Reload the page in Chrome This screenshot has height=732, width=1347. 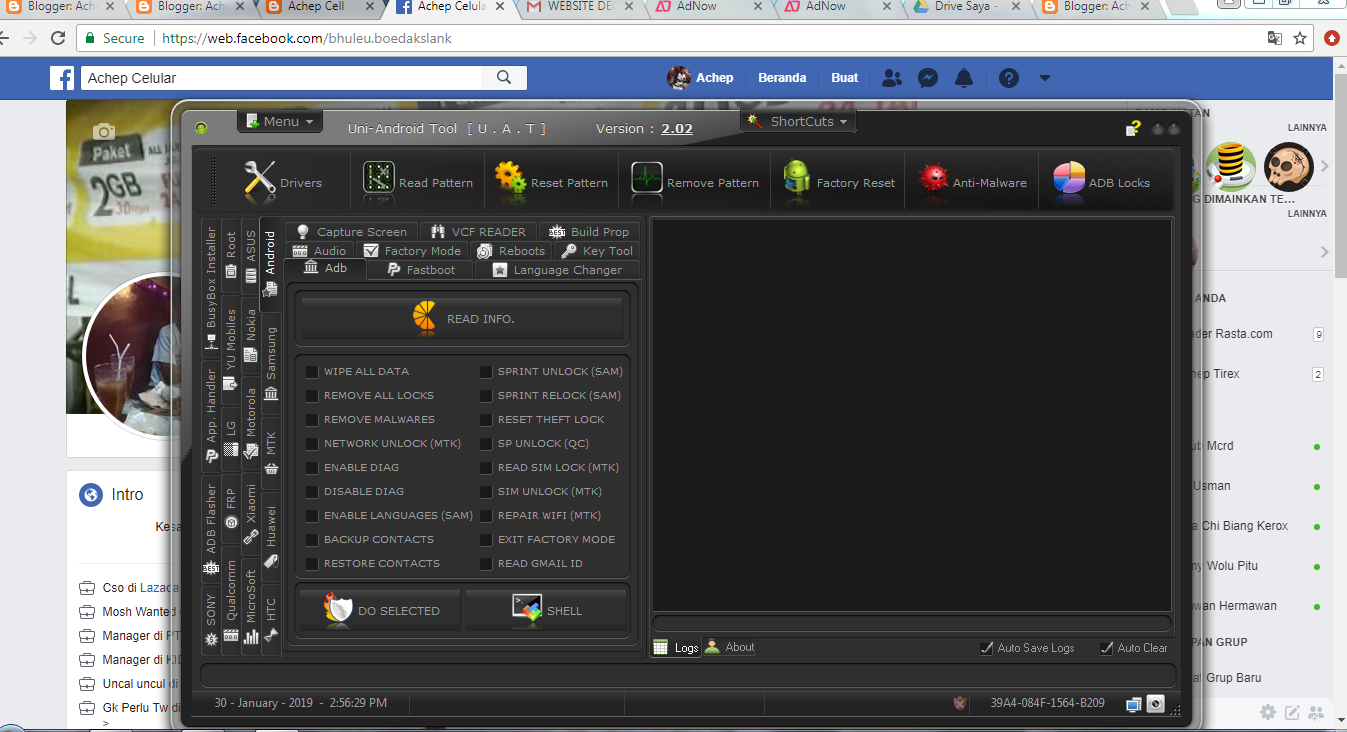tap(58, 38)
